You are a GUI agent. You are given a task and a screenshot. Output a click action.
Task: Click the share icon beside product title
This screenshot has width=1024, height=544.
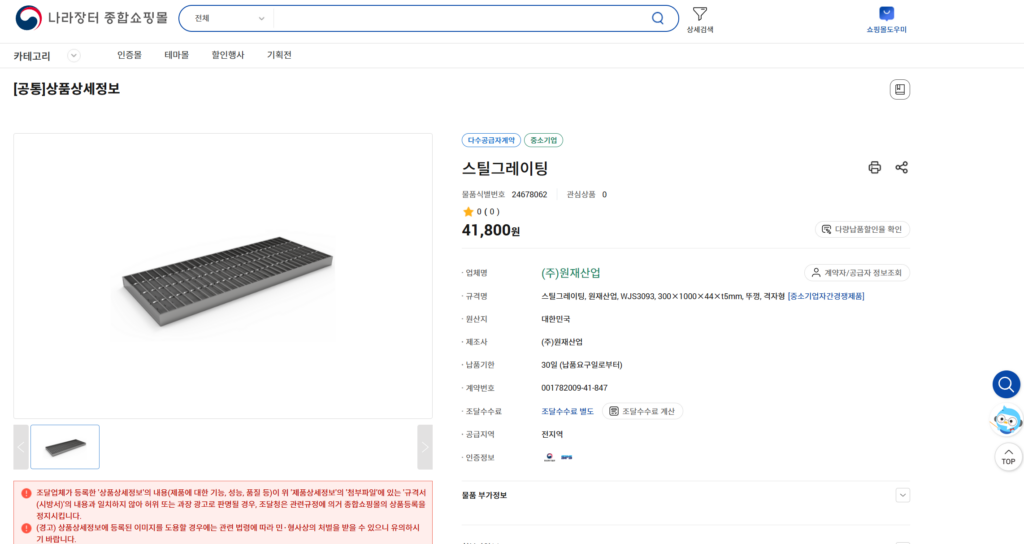901,168
